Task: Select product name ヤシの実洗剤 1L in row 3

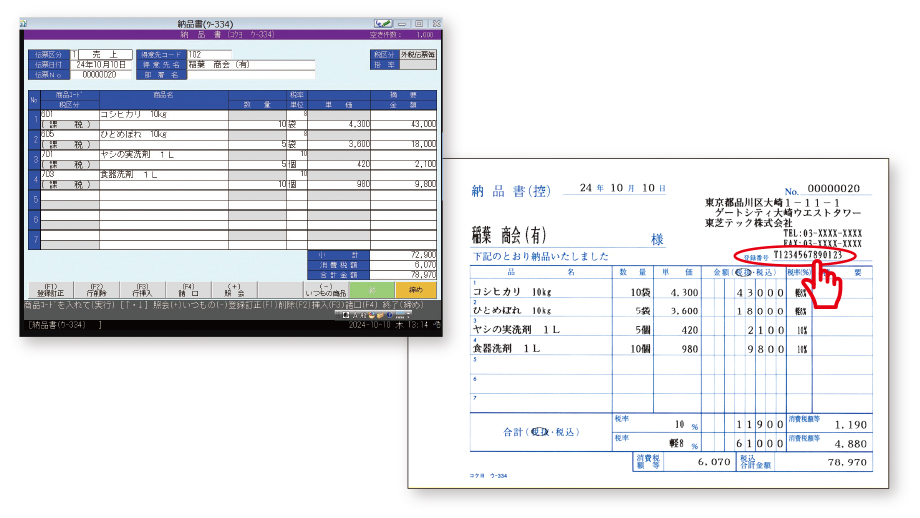Action: [137, 154]
